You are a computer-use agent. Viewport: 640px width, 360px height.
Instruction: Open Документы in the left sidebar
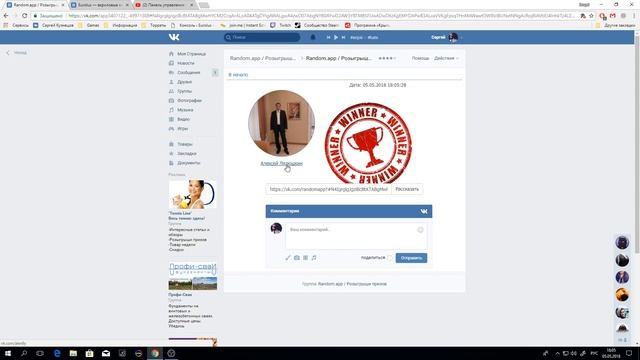pyautogui.click(x=189, y=163)
